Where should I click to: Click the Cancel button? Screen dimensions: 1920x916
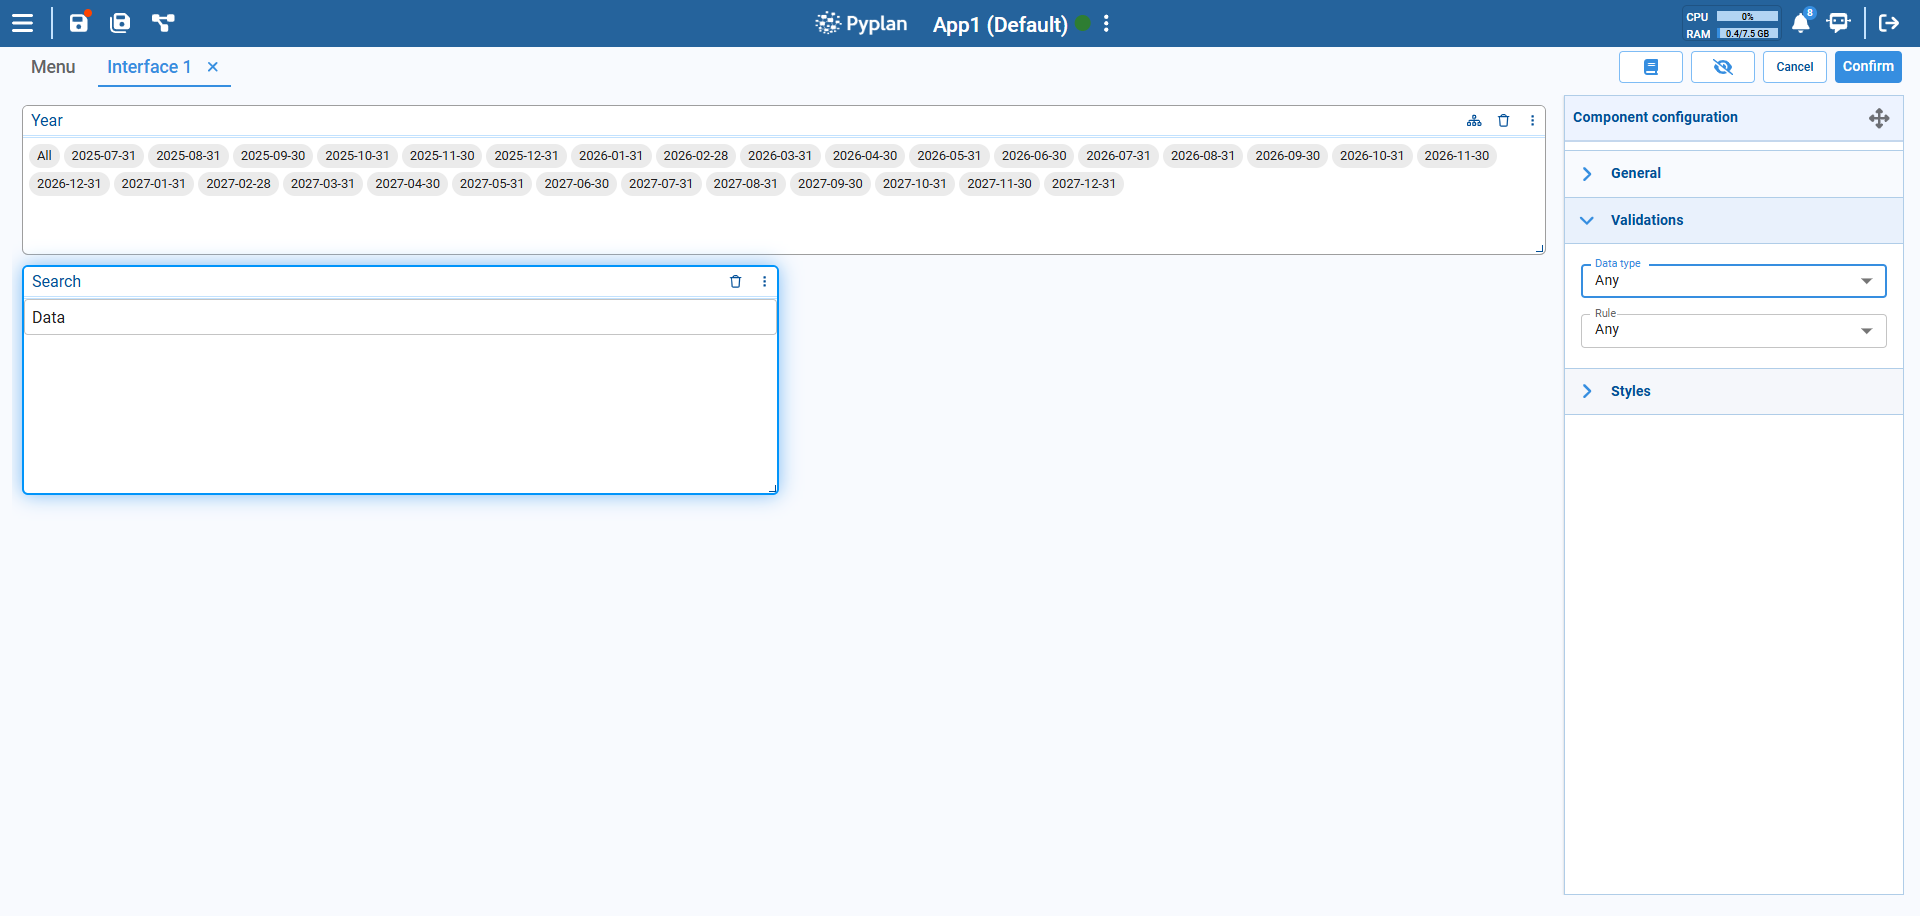(x=1794, y=67)
